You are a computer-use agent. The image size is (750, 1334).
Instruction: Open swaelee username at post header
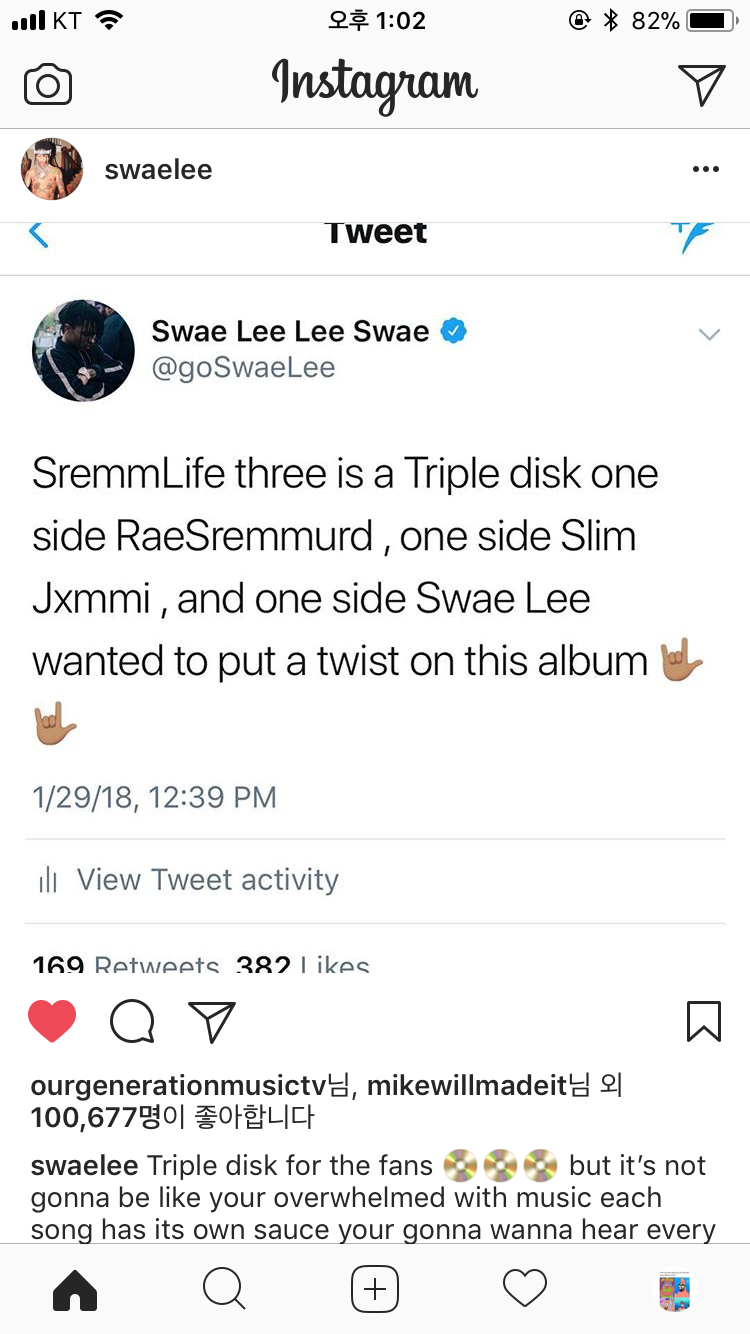click(x=158, y=170)
